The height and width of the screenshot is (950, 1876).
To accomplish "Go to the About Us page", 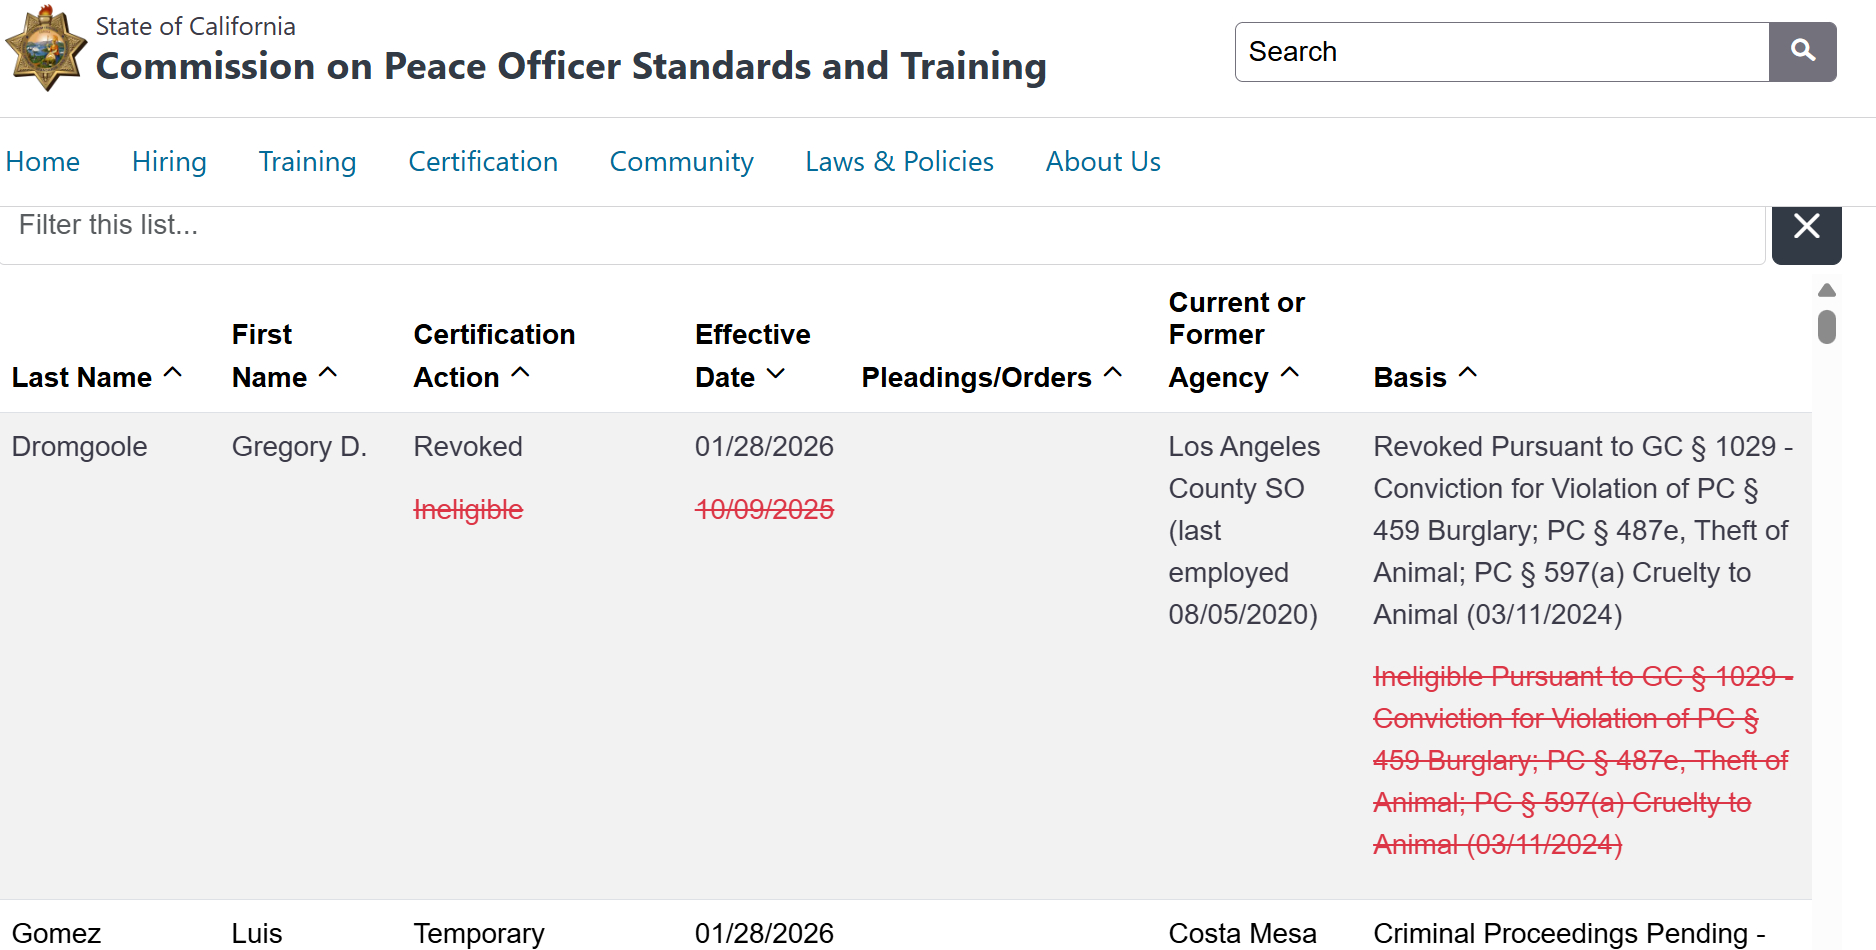I will (x=1103, y=162).
